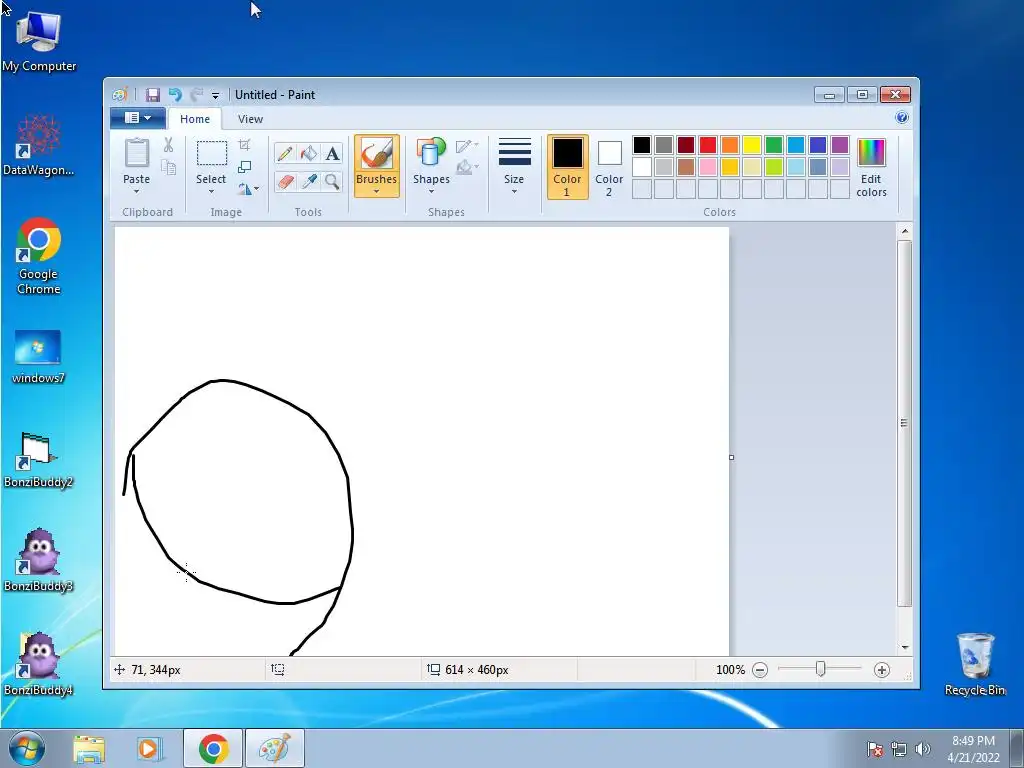Screen dimensions: 1024x768
Task: Select the Fill with color bucket tool
Action: 308,153
